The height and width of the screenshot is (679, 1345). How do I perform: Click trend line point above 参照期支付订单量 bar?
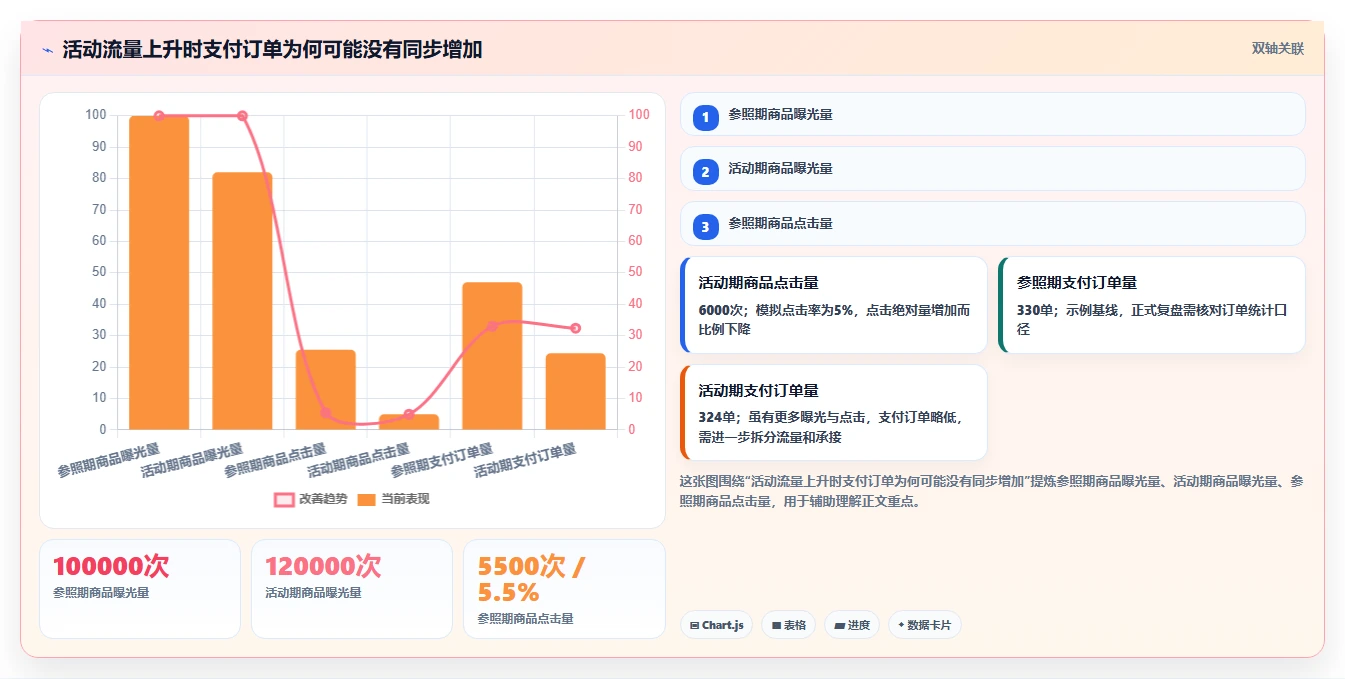[x=492, y=326]
